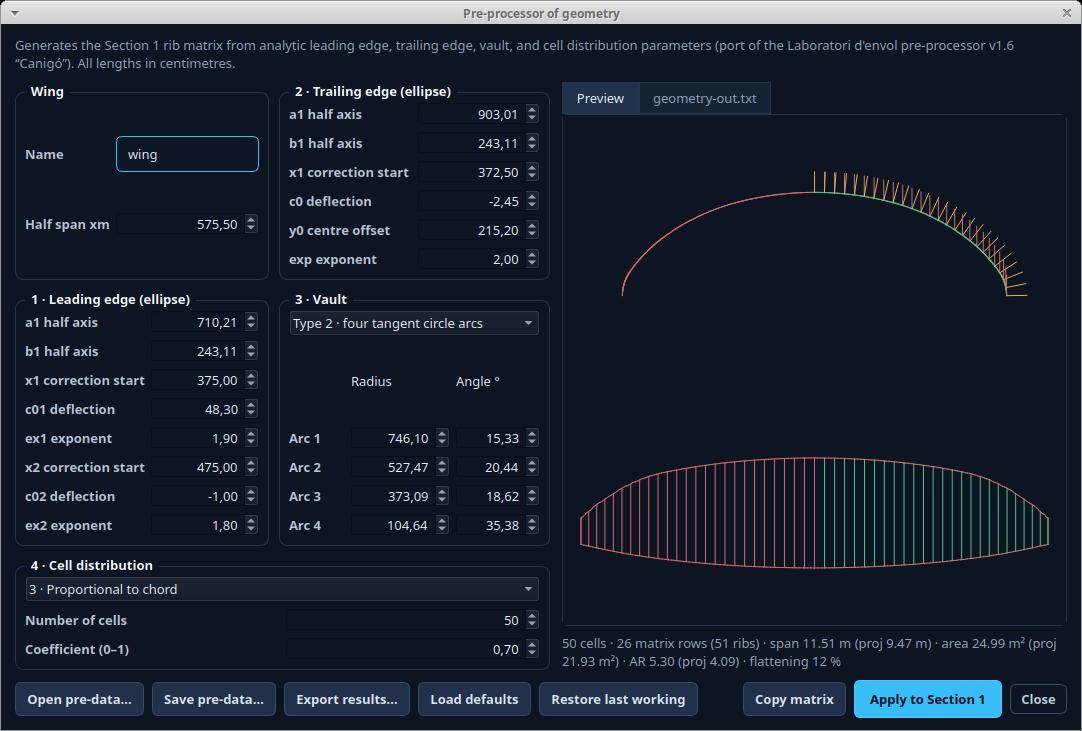This screenshot has height=731, width=1082.
Task: Open the Cell distribution combo box
Action: pyautogui.click(x=282, y=589)
